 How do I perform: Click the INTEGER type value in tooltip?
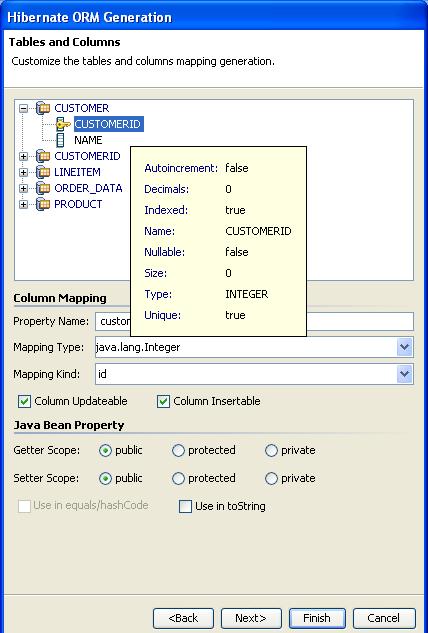246,294
